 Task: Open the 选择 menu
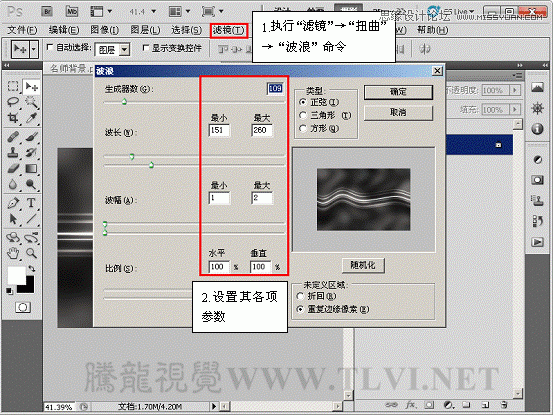click(x=187, y=30)
